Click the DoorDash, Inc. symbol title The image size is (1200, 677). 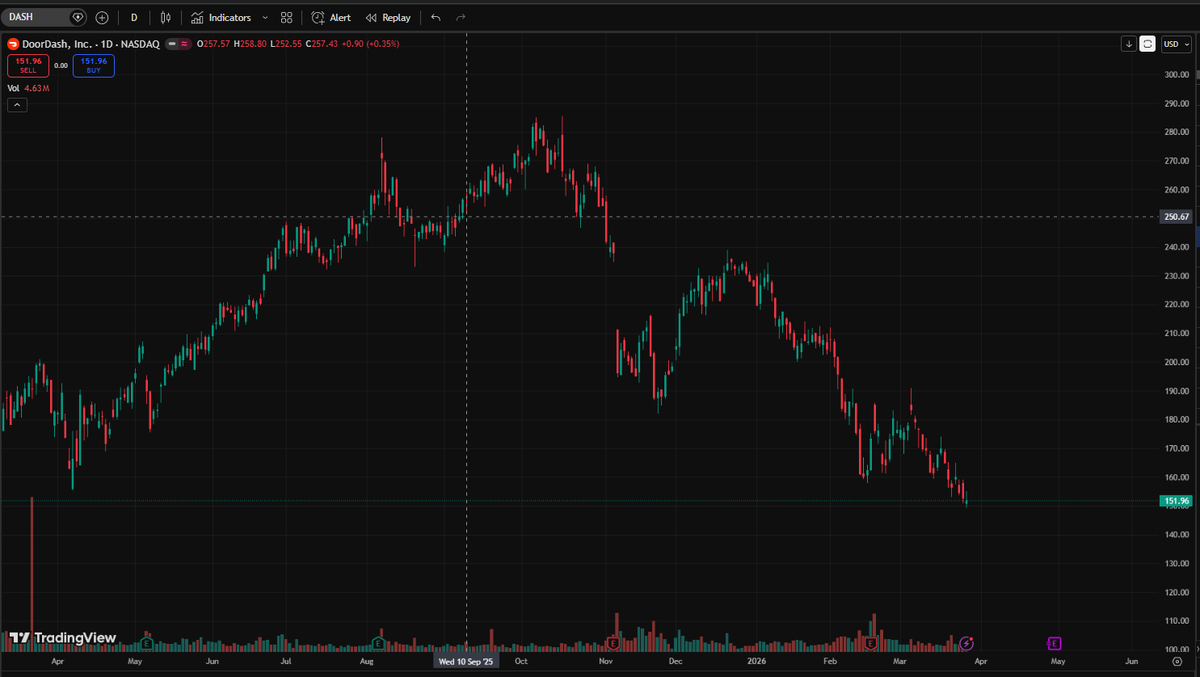(x=91, y=44)
